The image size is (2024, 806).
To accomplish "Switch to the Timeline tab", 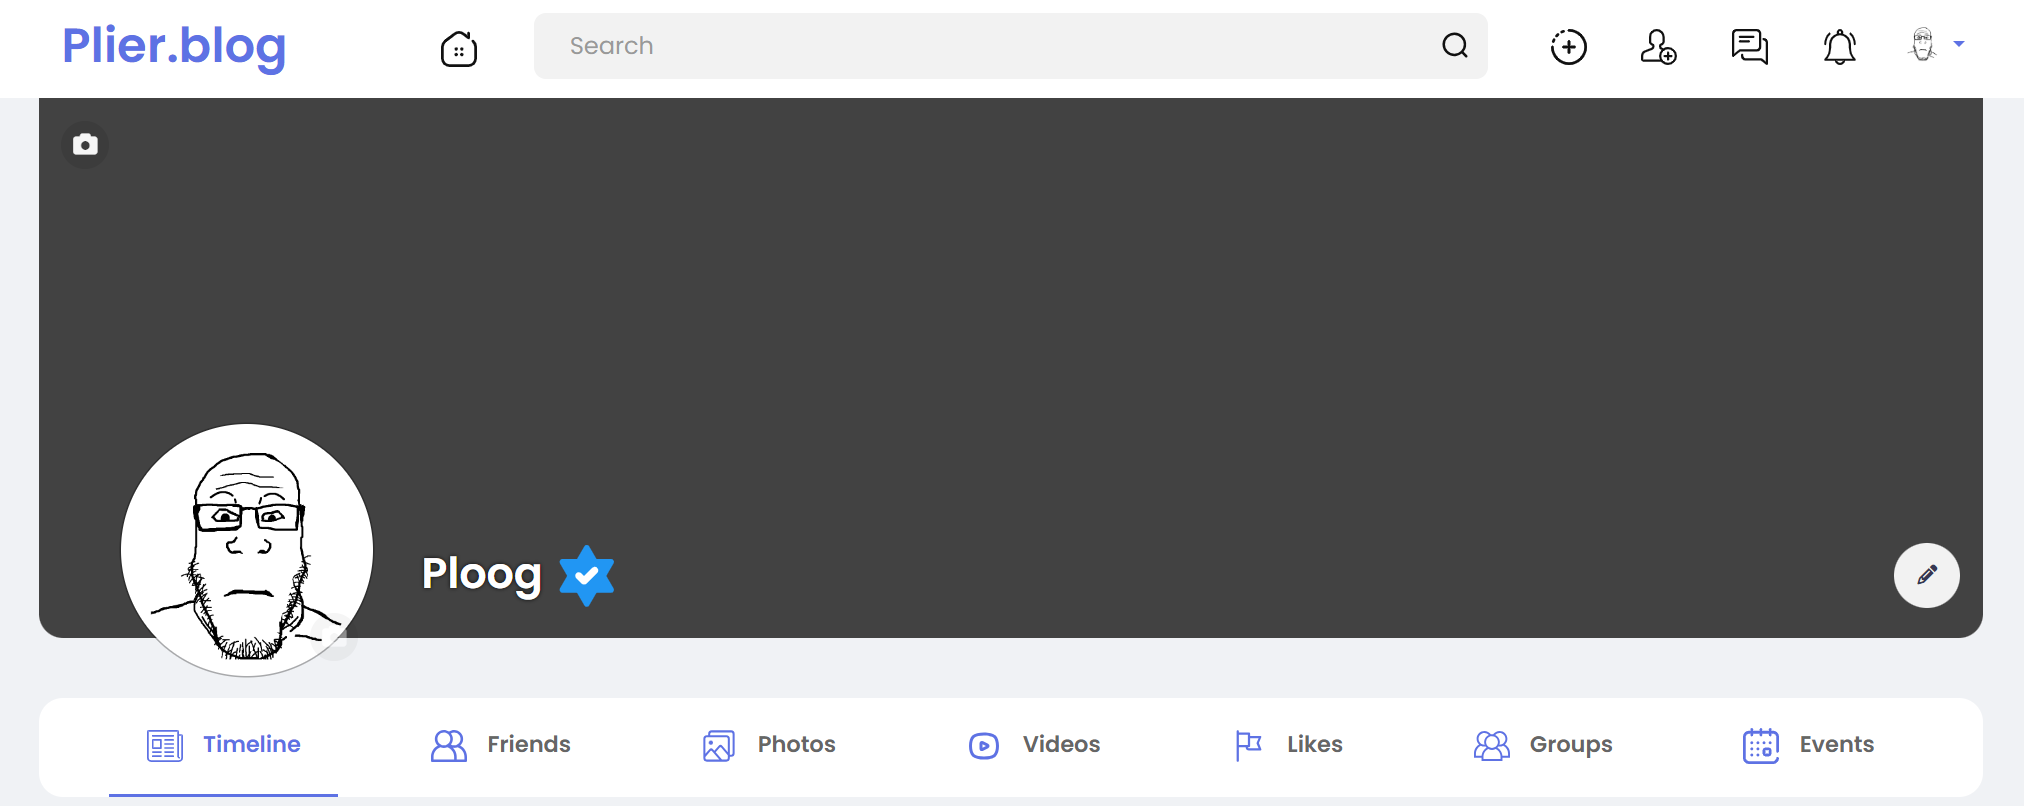I will (x=223, y=745).
